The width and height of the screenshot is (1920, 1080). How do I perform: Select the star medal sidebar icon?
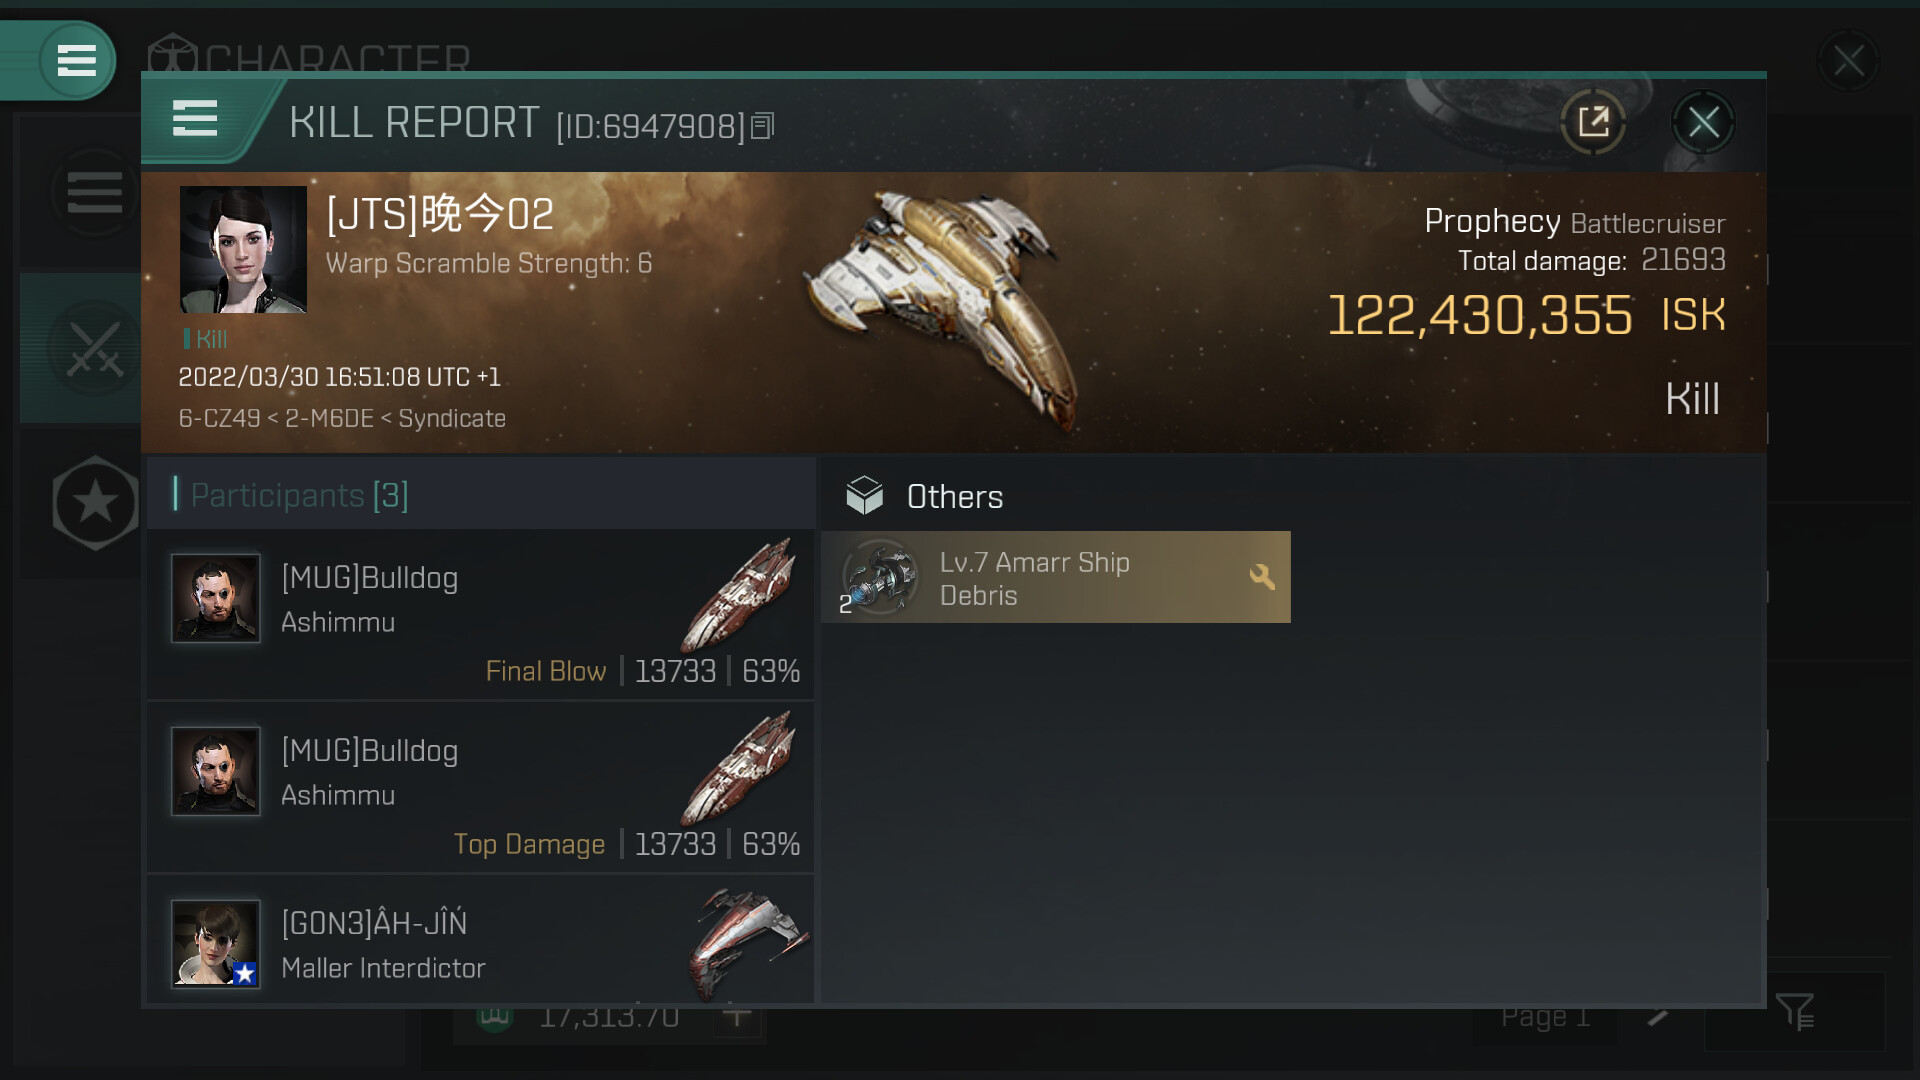(x=95, y=503)
